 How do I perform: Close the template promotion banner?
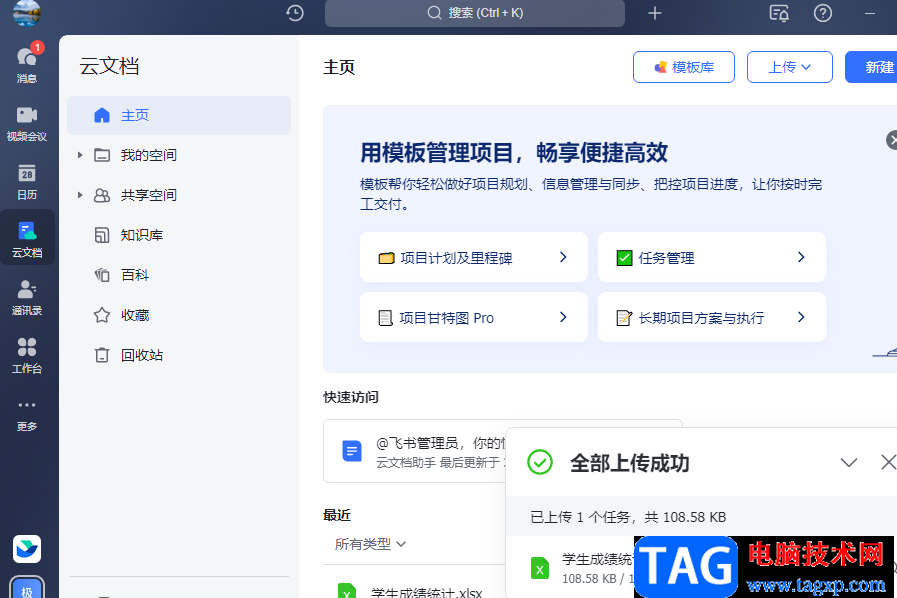tap(892, 140)
